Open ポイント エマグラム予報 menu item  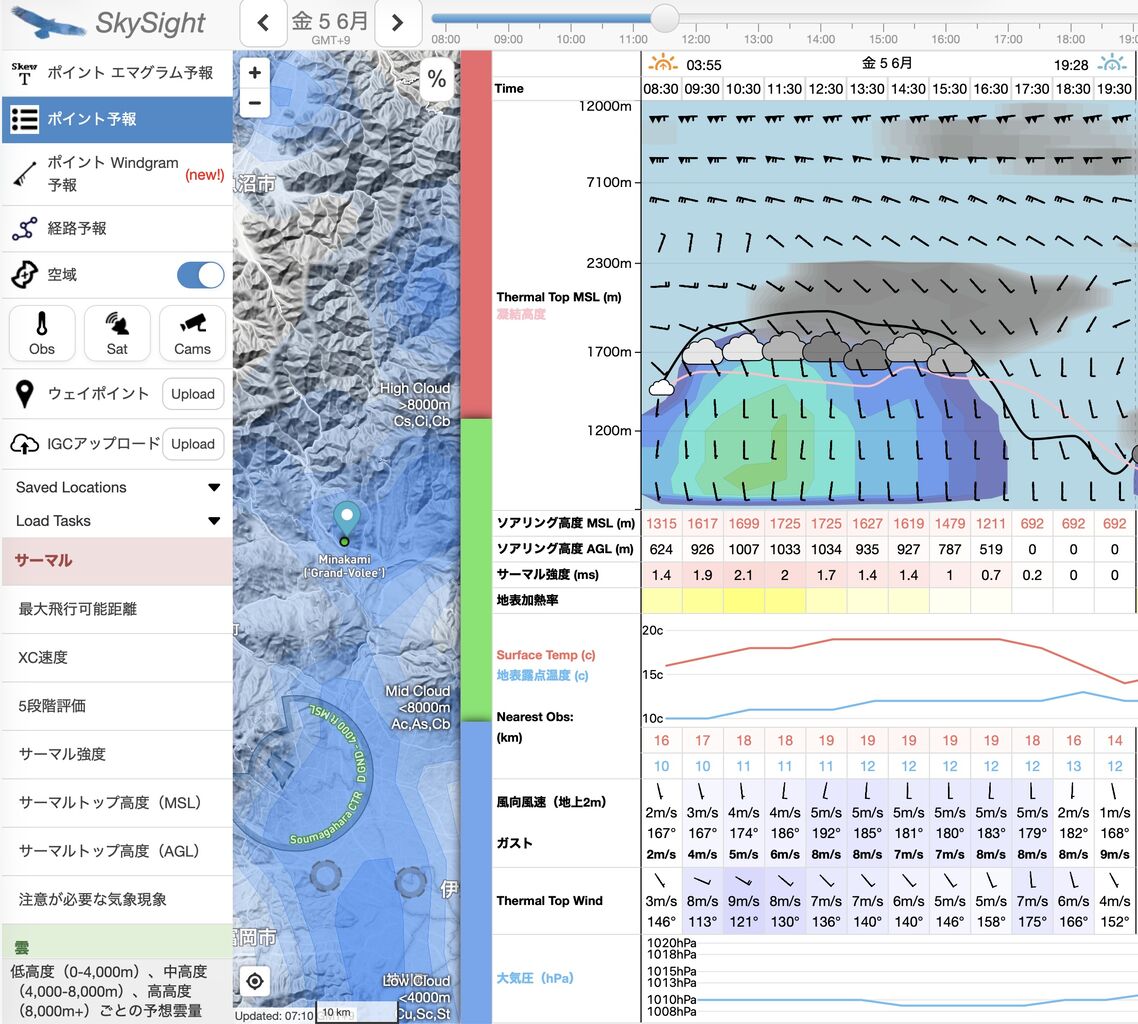[118, 73]
